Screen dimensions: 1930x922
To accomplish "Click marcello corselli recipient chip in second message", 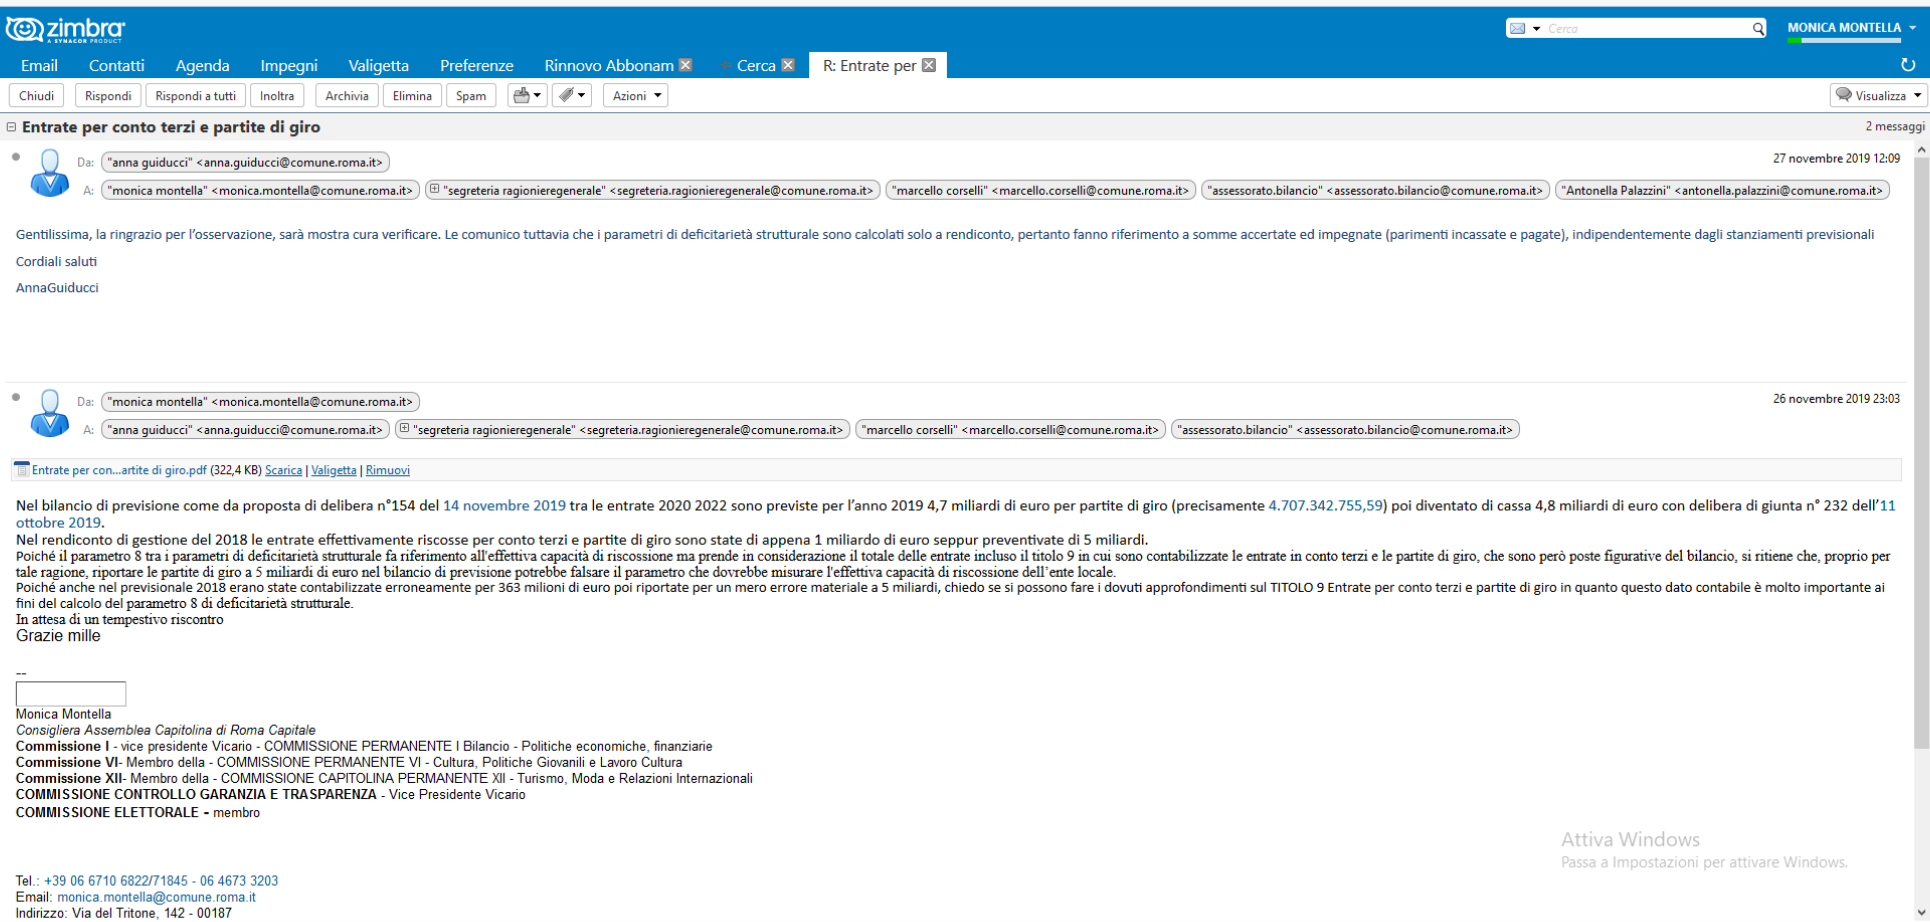I will (x=1010, y=430).
